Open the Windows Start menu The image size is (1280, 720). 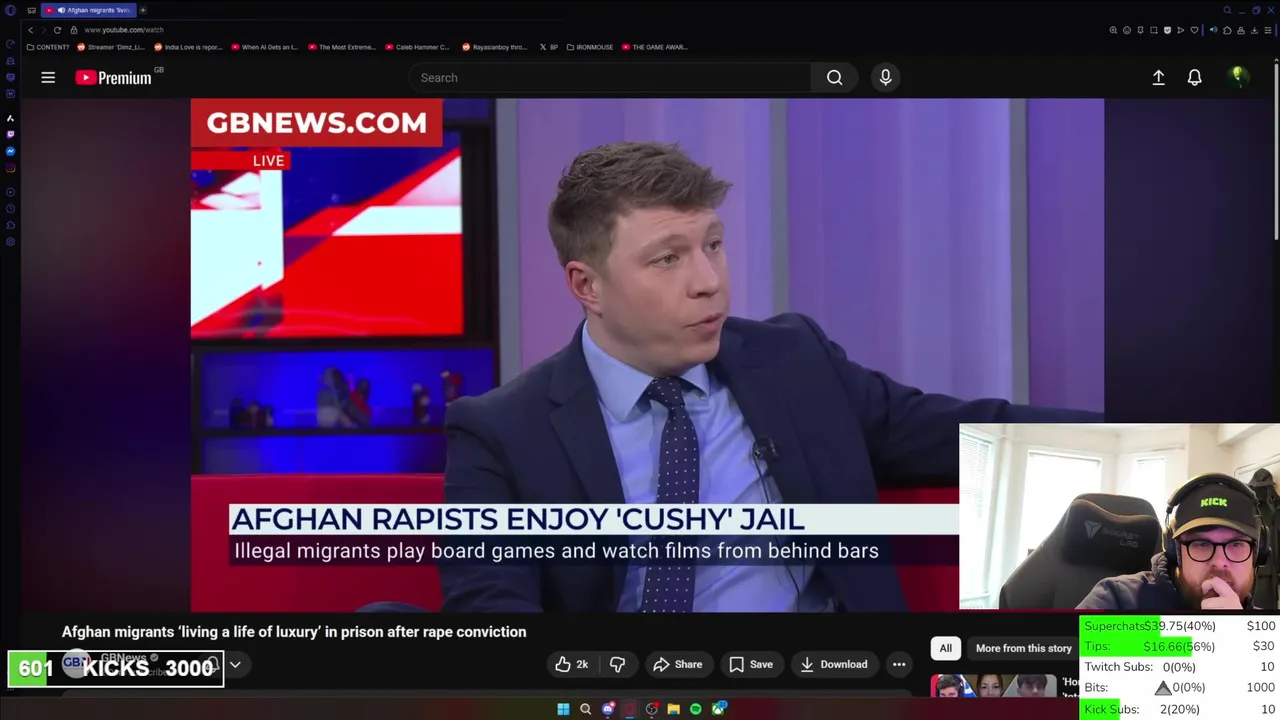[563, 709]
